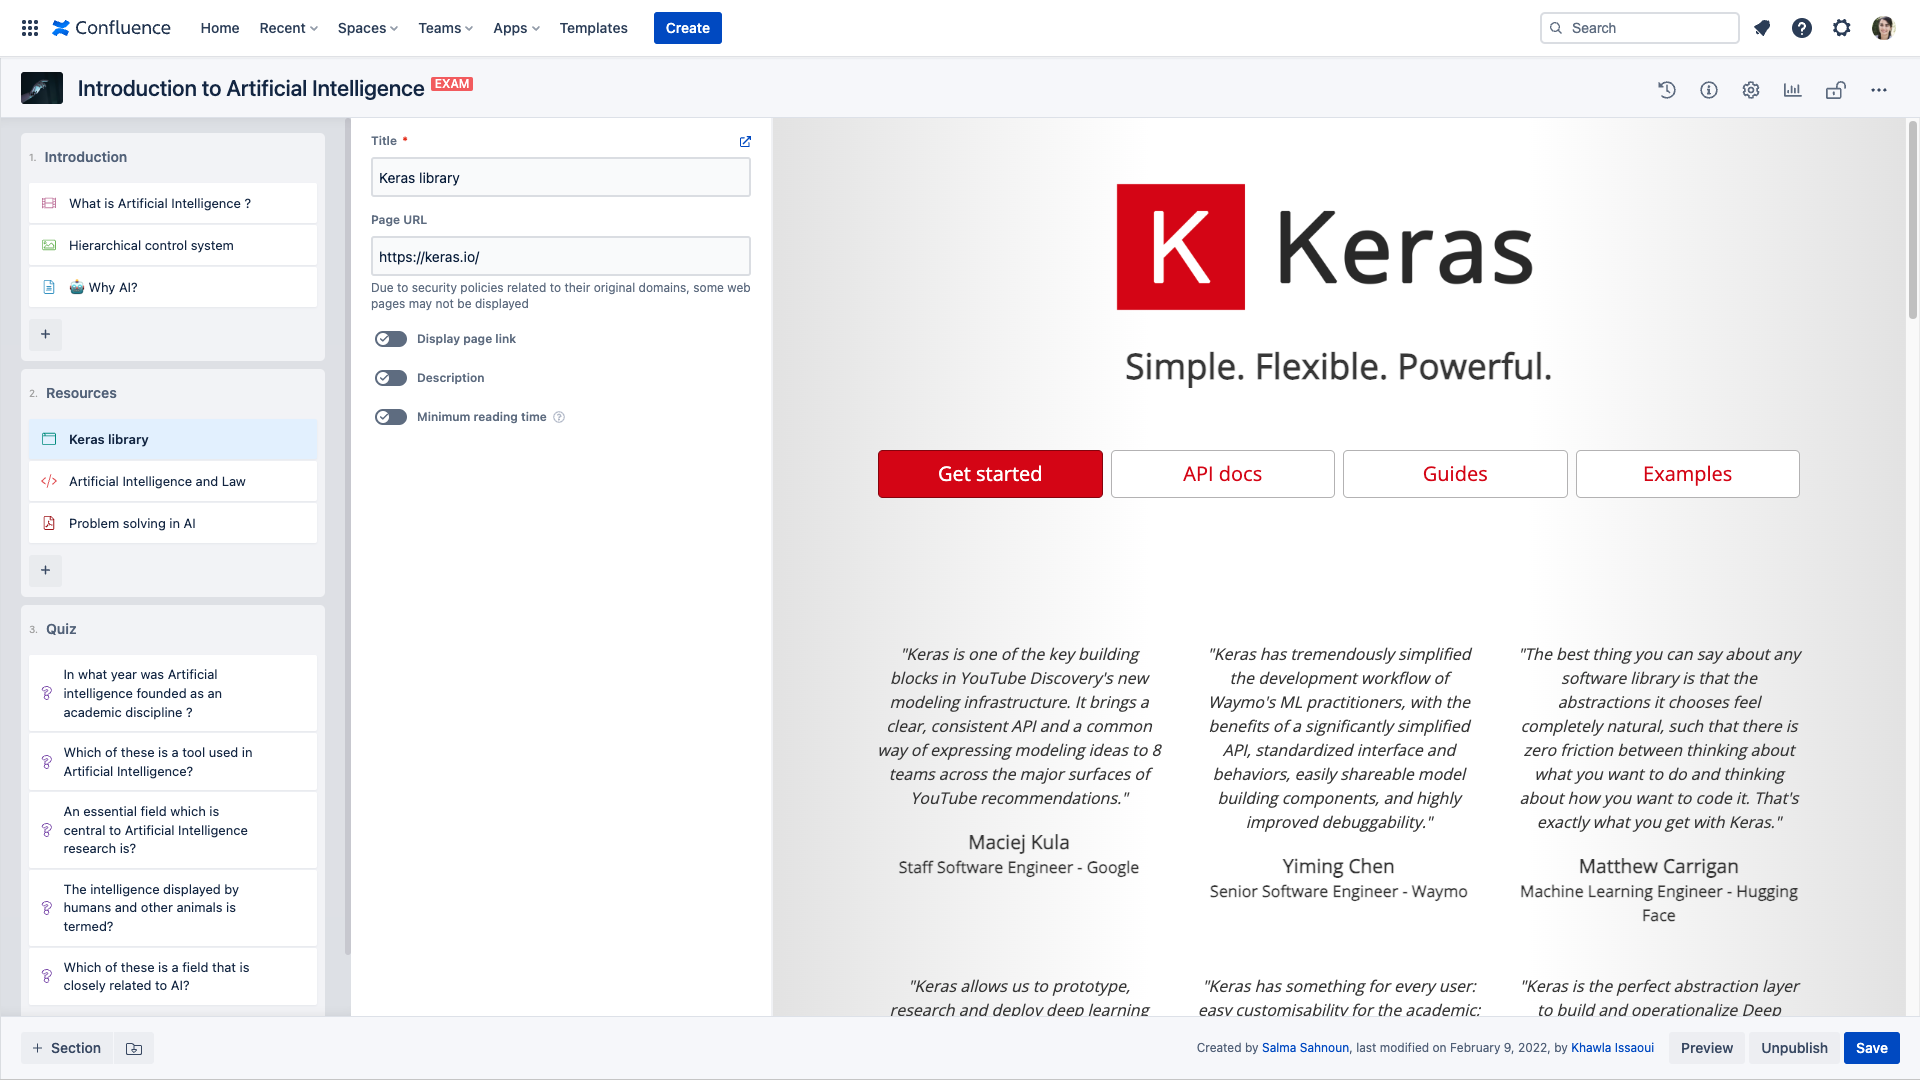This screenshot has width=1920, height=1080.
Task: Open the Keras page in new window icon
Action: (x=745, y=141)
